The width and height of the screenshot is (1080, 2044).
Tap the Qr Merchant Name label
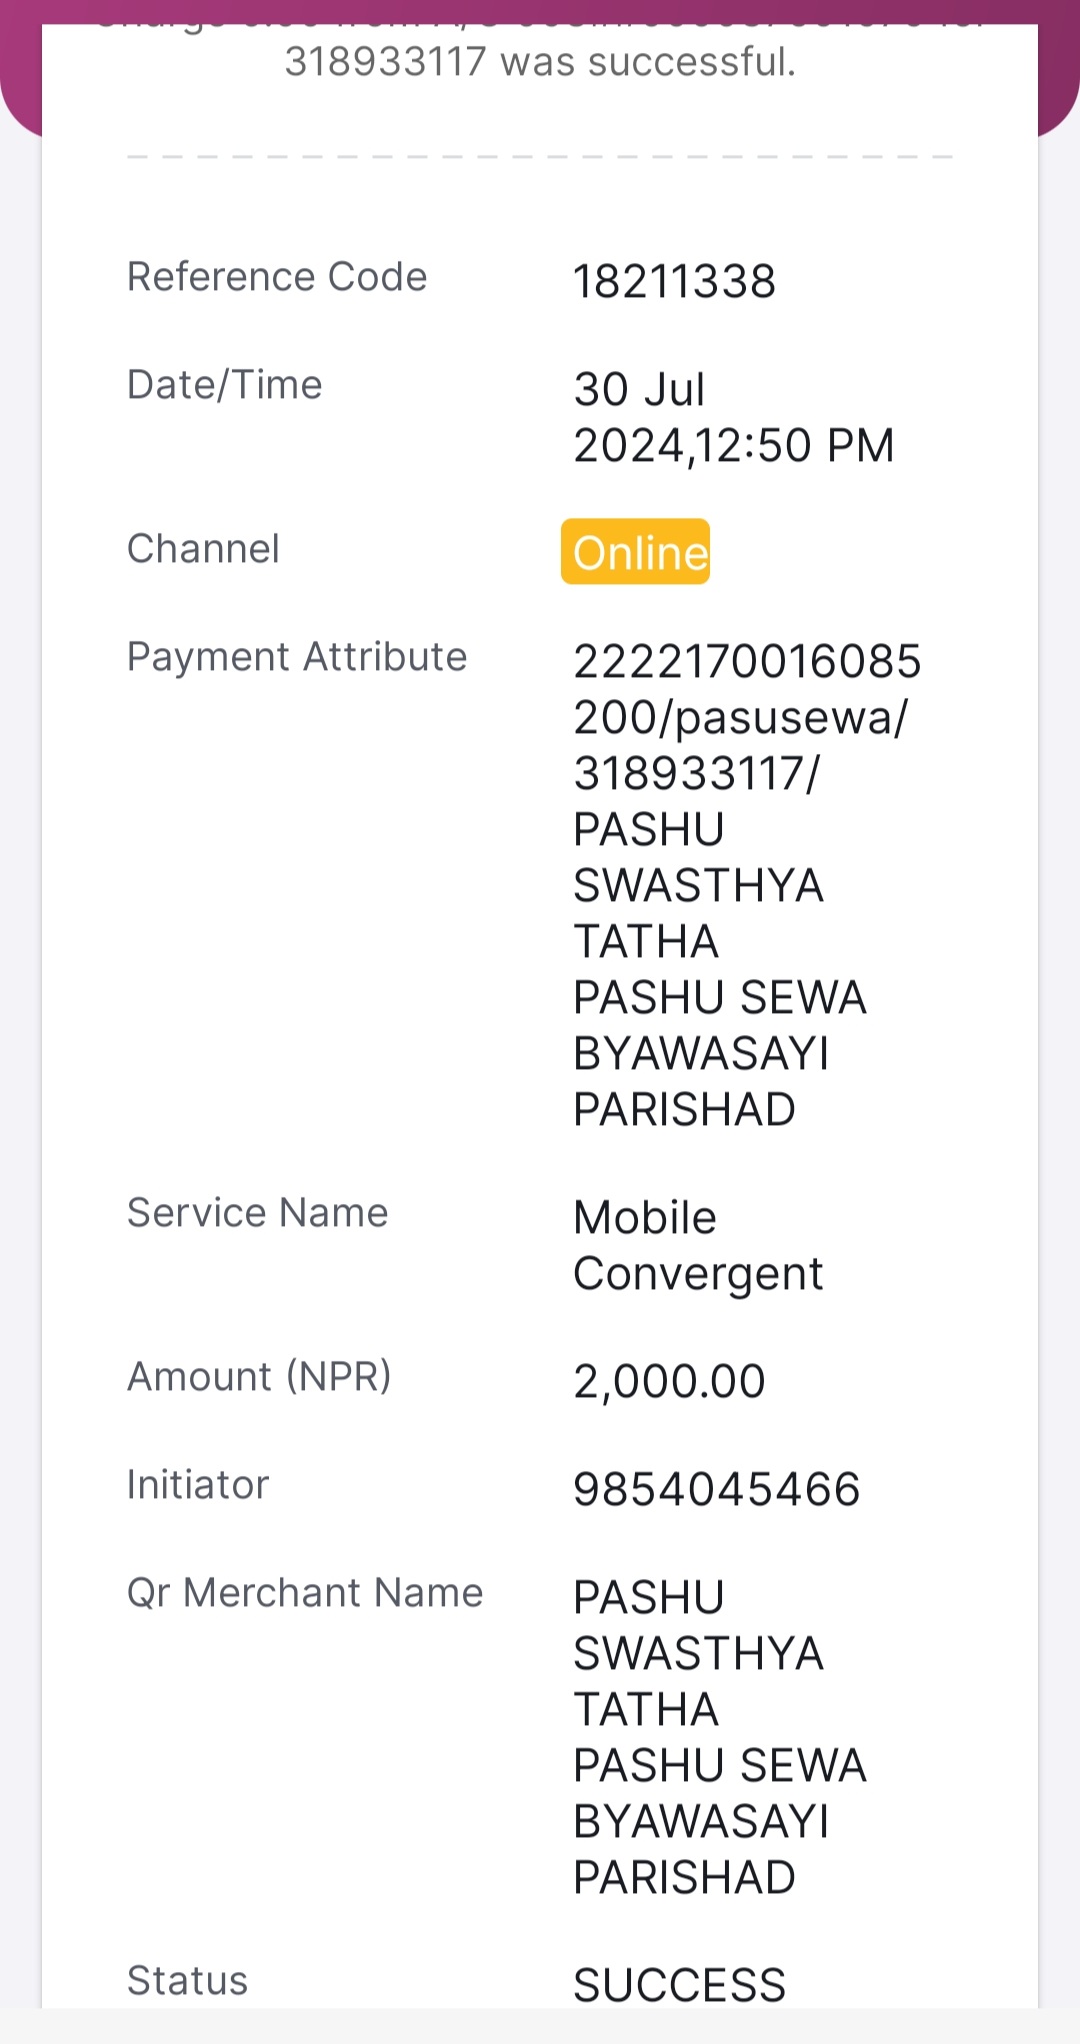point(305,1593)
